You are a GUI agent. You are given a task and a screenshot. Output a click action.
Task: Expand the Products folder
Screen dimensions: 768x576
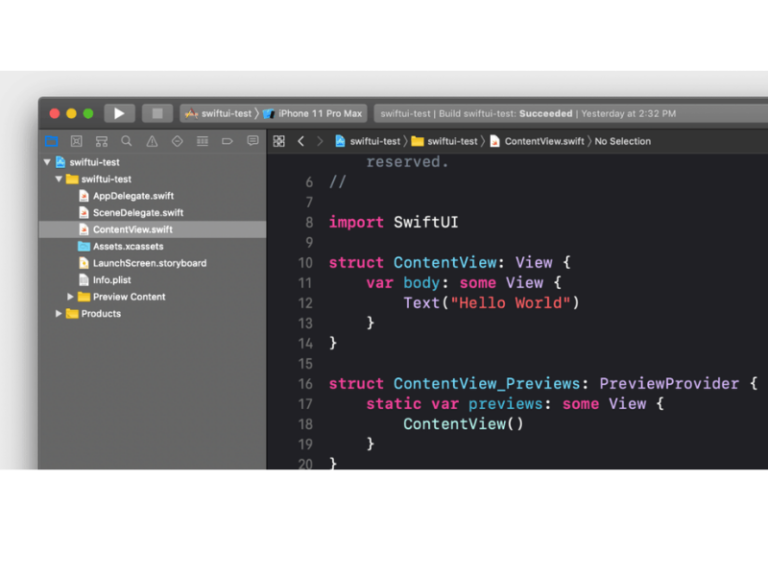pos(59,314)
